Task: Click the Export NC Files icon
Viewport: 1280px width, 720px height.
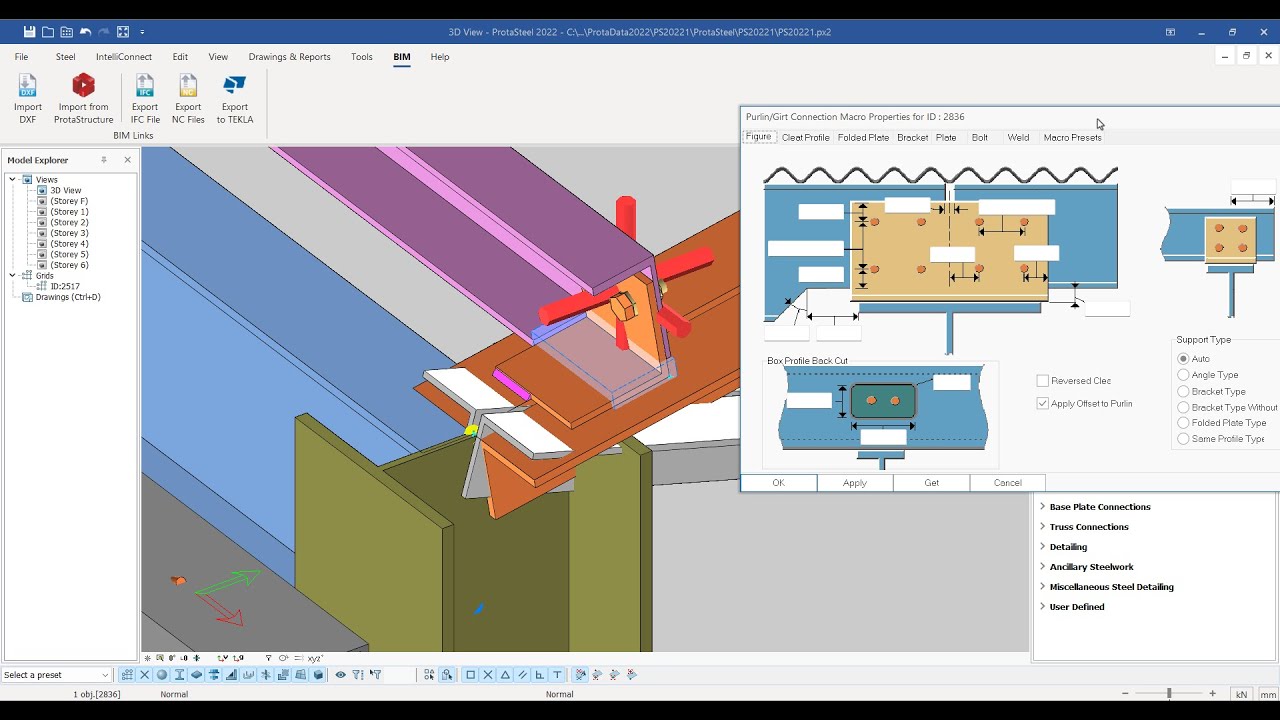Action: [x=188, y=99]
